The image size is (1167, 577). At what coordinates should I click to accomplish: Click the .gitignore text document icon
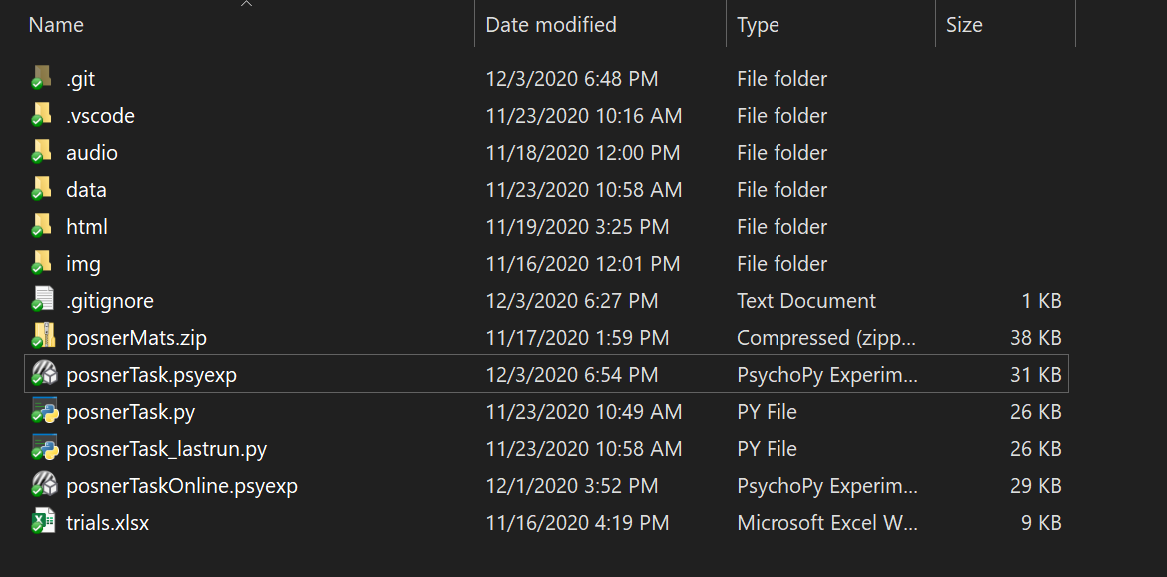point(42,300)
